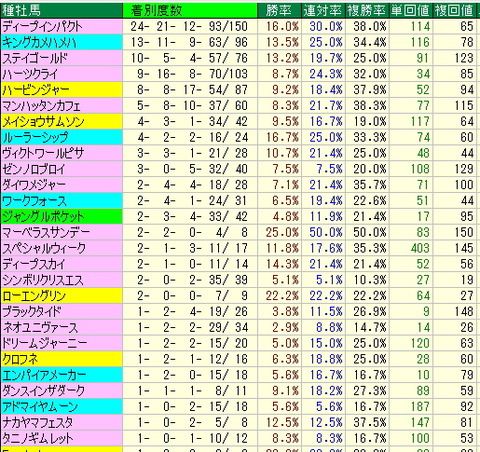Click ハービンジャー record 8- 8- 17- 54/87

tap(192, 90)
